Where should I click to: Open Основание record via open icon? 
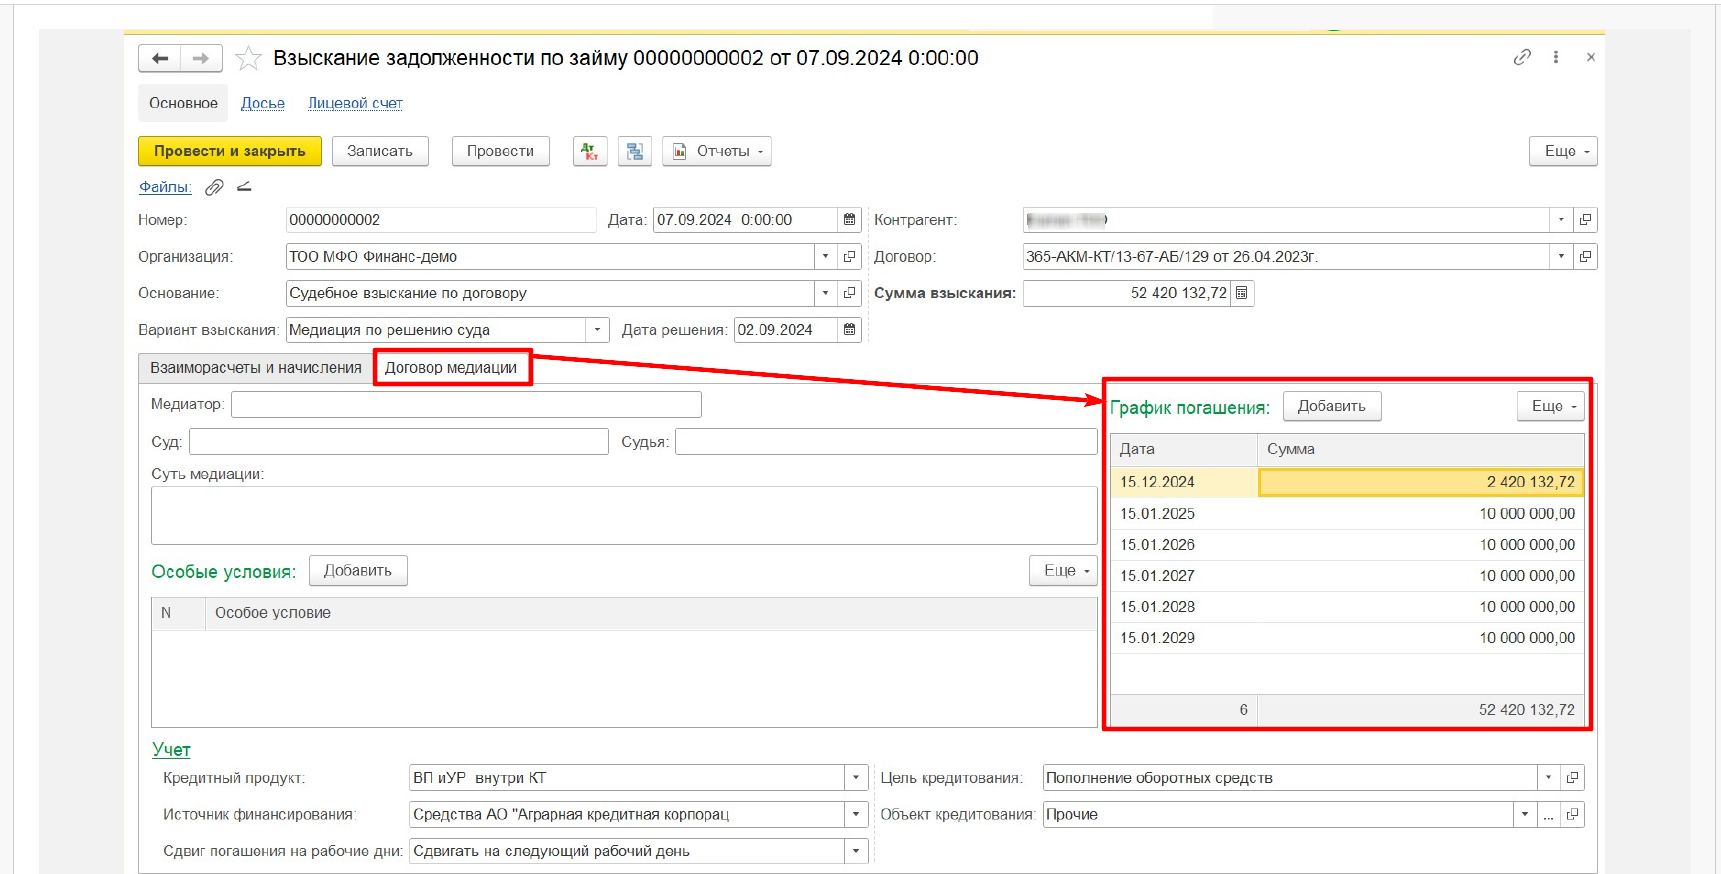(849, 293)
